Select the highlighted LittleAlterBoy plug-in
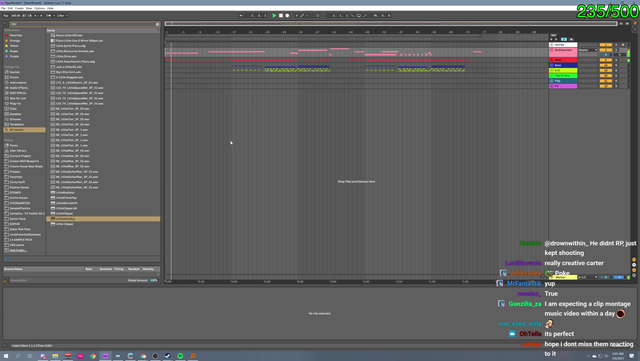The height and width of the screenshot is (361, 640). pos(103,219)
